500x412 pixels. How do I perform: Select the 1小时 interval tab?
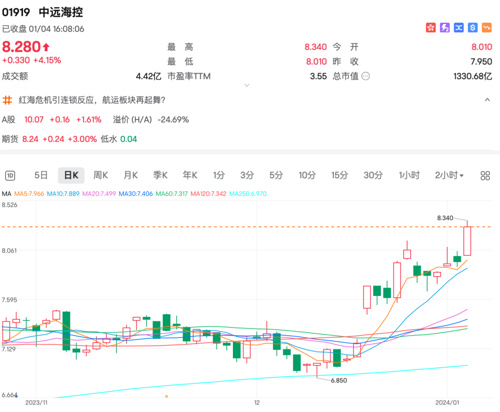[x=409, y=175]
